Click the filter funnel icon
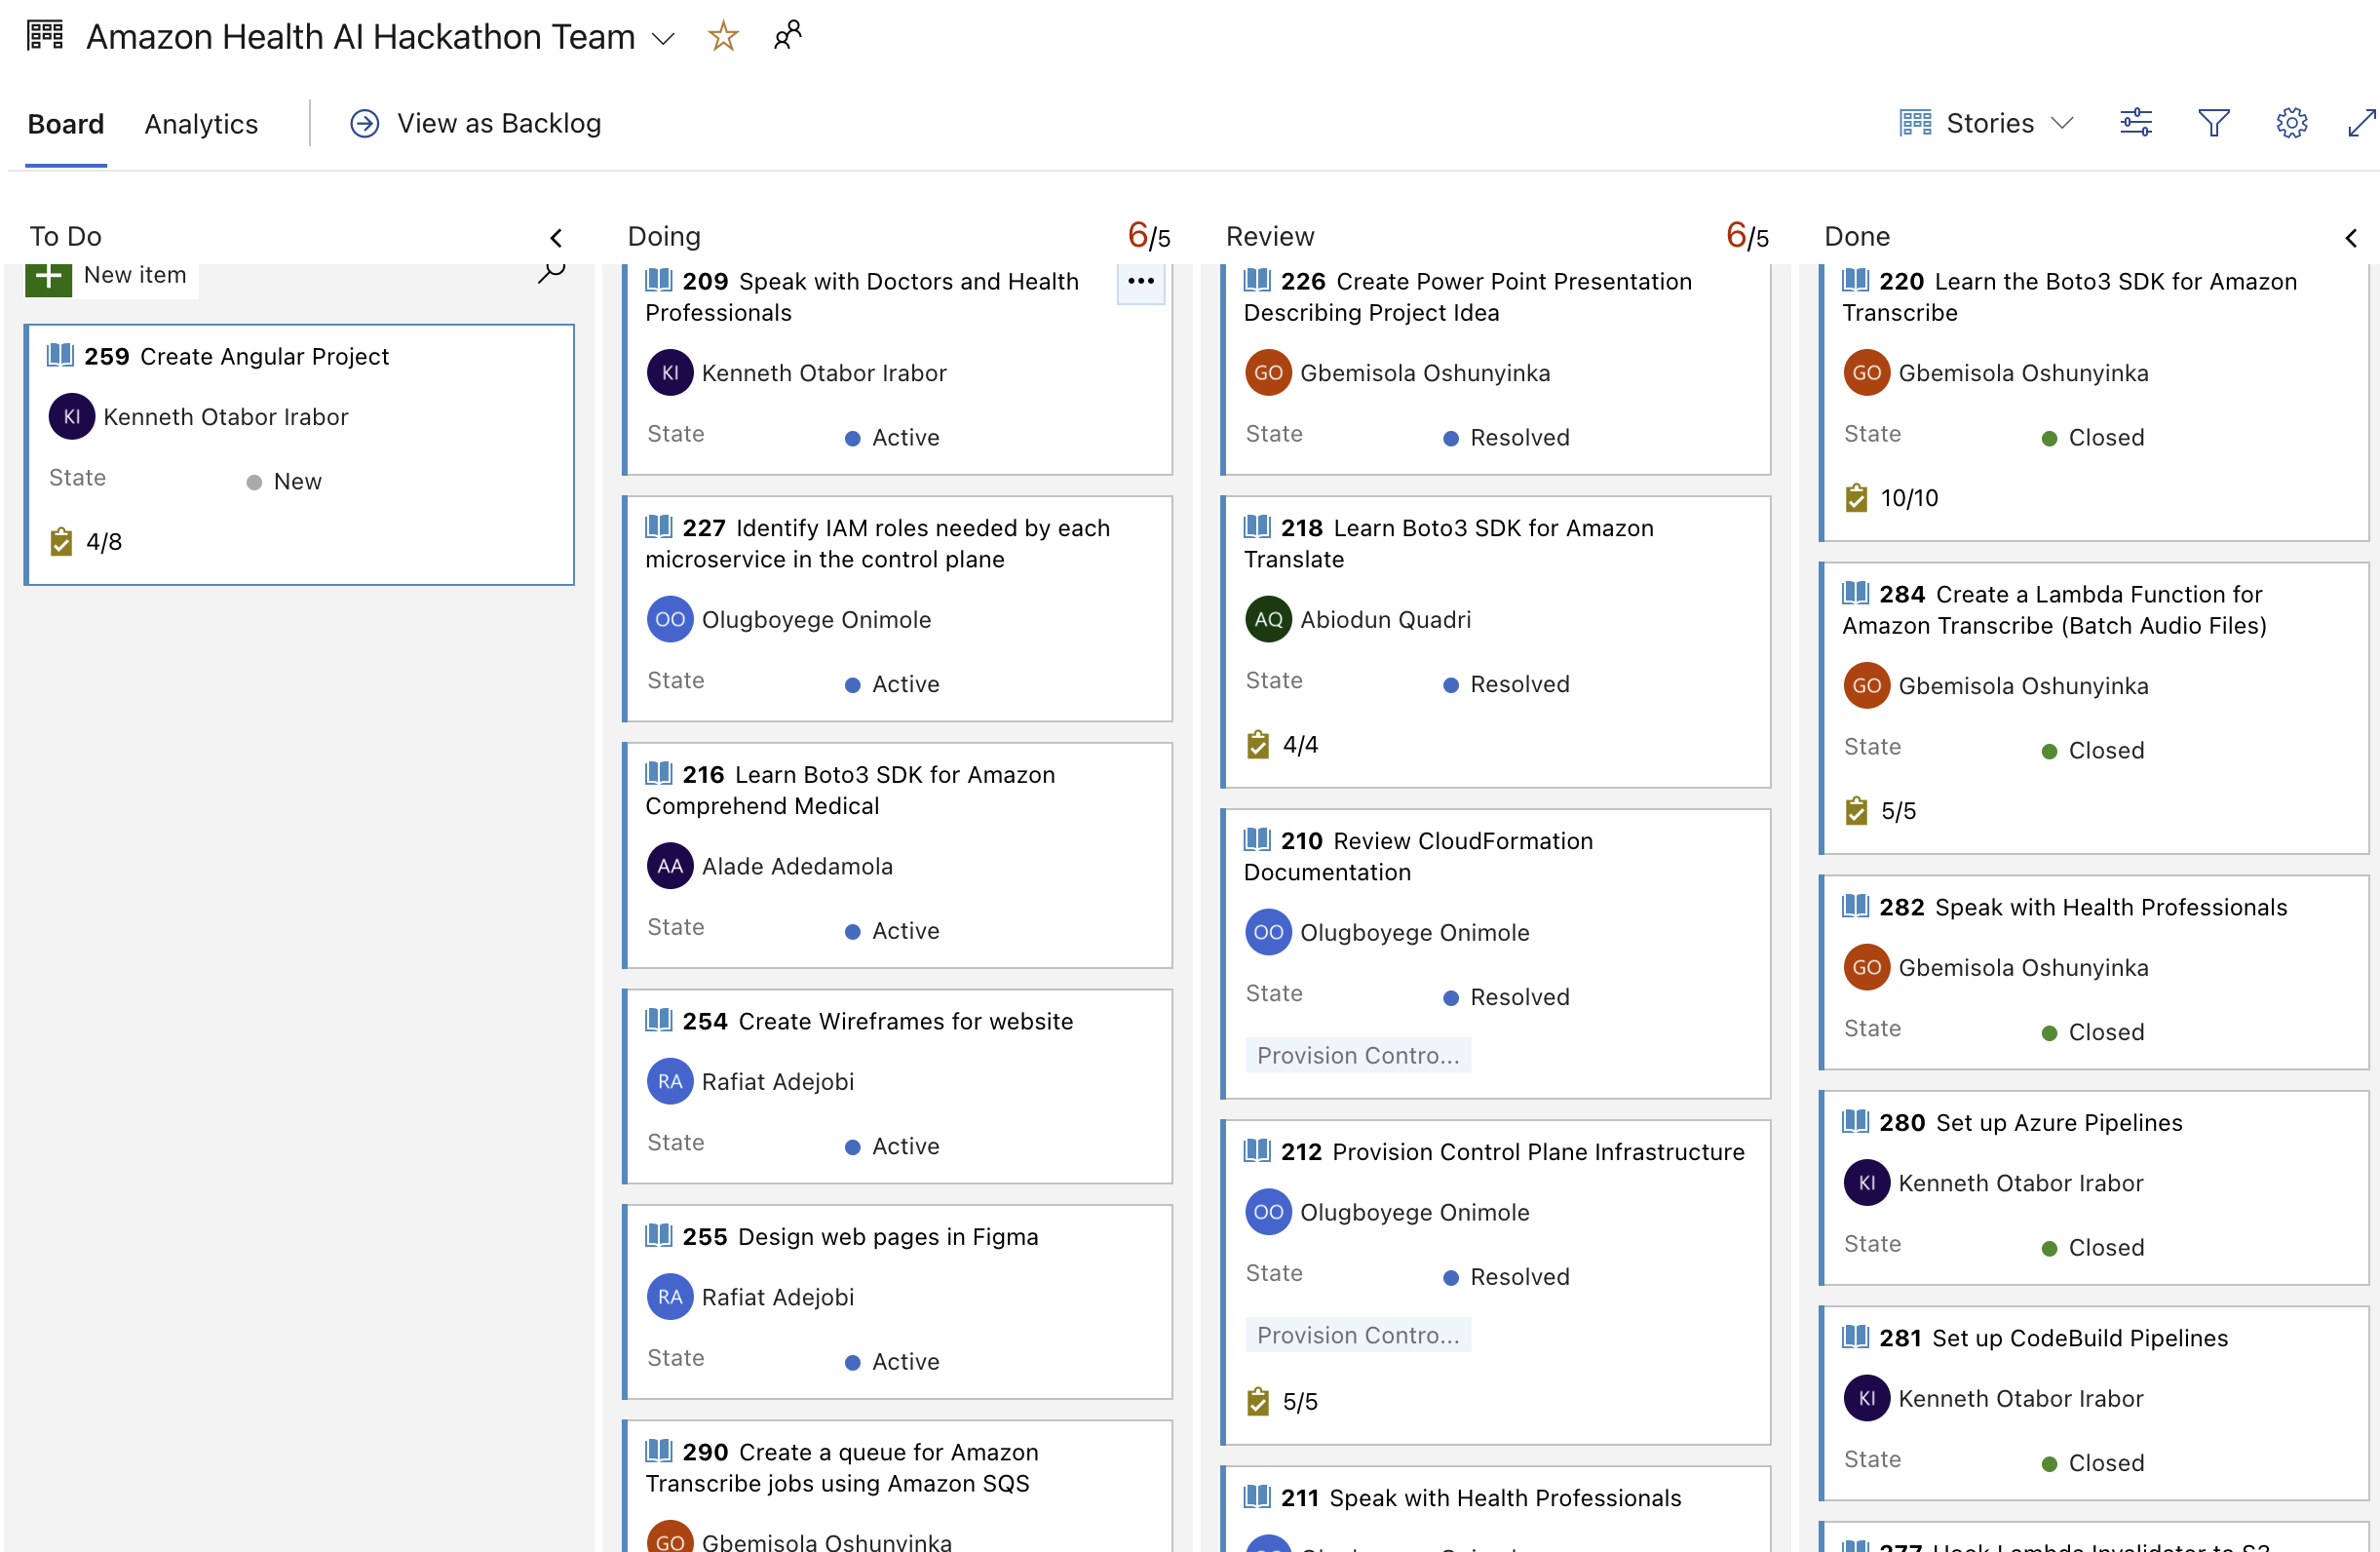Viewport: 2380px width, 1552px height. click(2213, 123)
